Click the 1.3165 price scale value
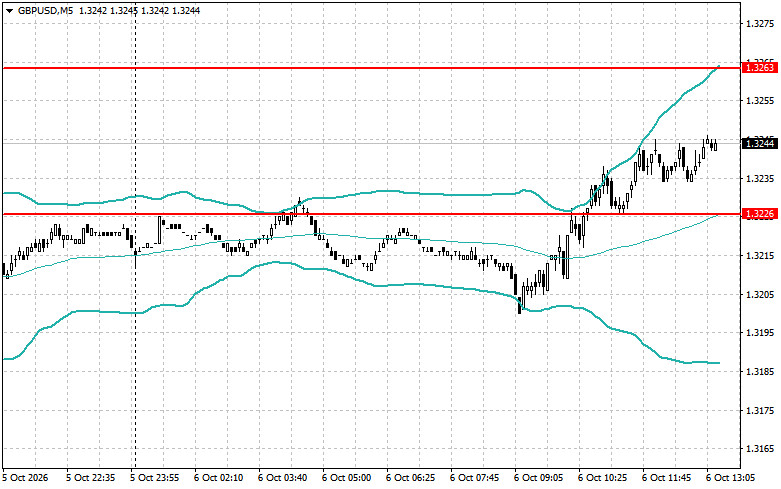 [x=761, y=449]
